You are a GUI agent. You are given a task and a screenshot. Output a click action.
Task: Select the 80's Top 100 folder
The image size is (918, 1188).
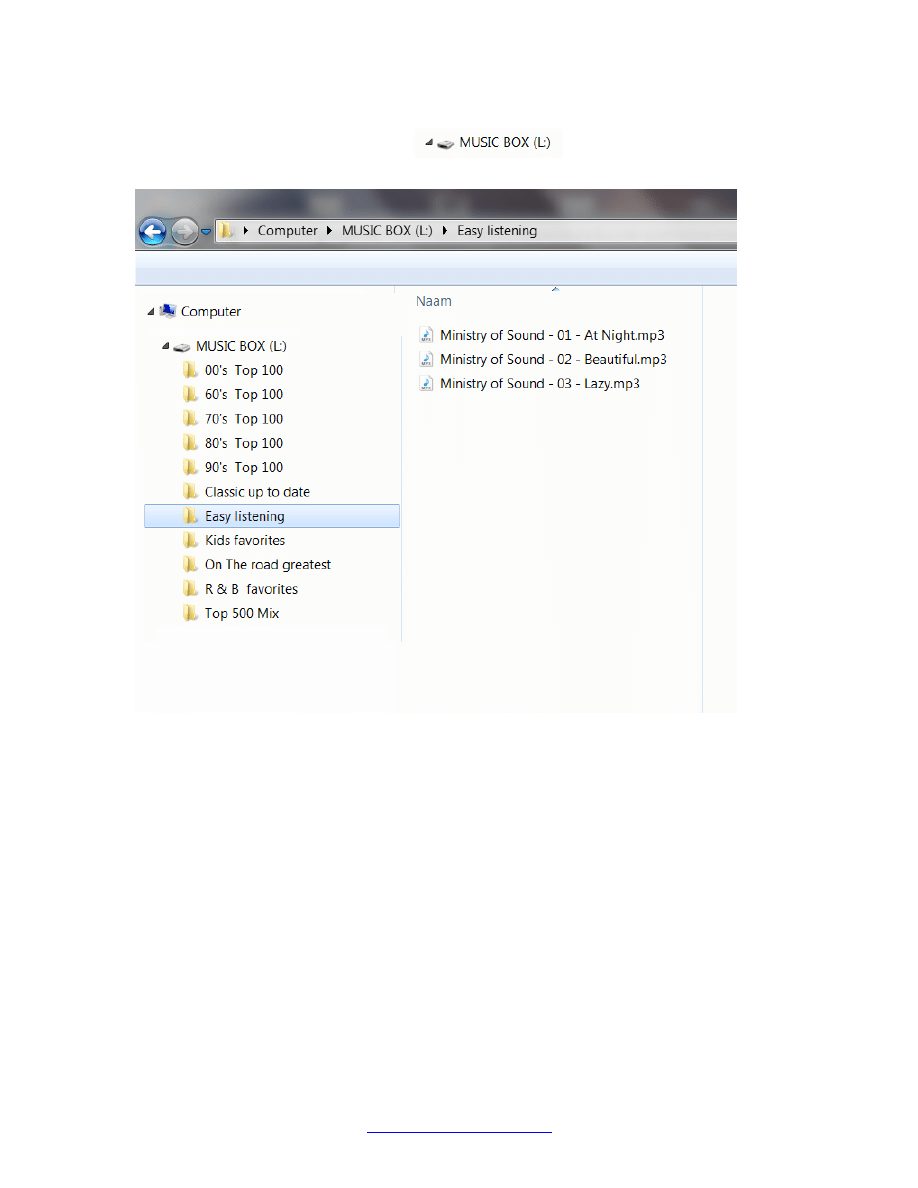(243, 443)
